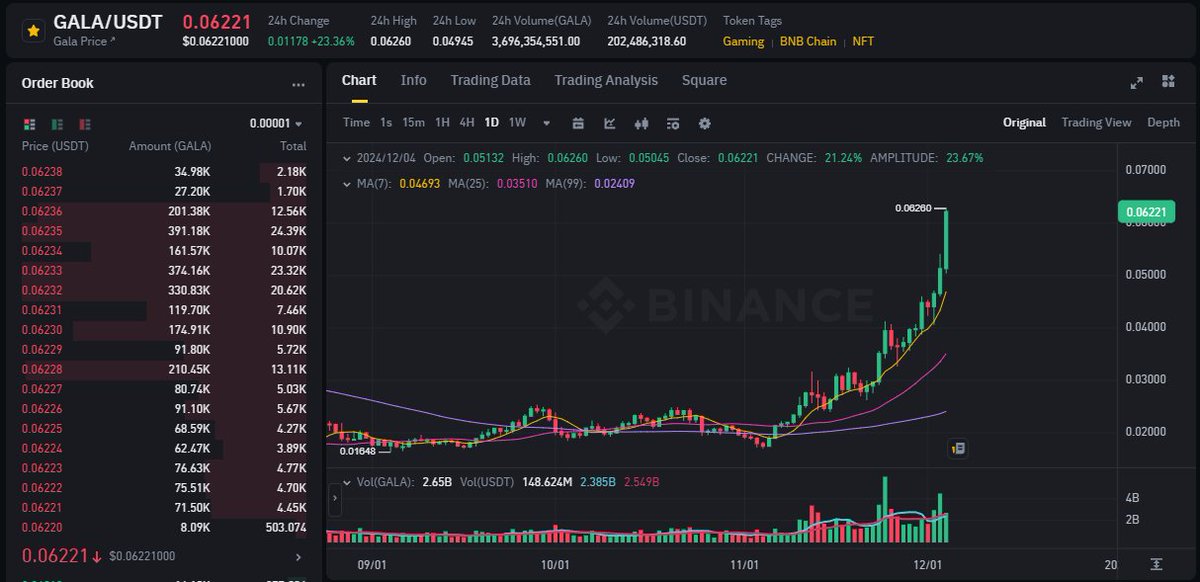Select the 0.06236 sell order row
The height and width of the screenshot is (582, 1200).
tap(164, 211)
